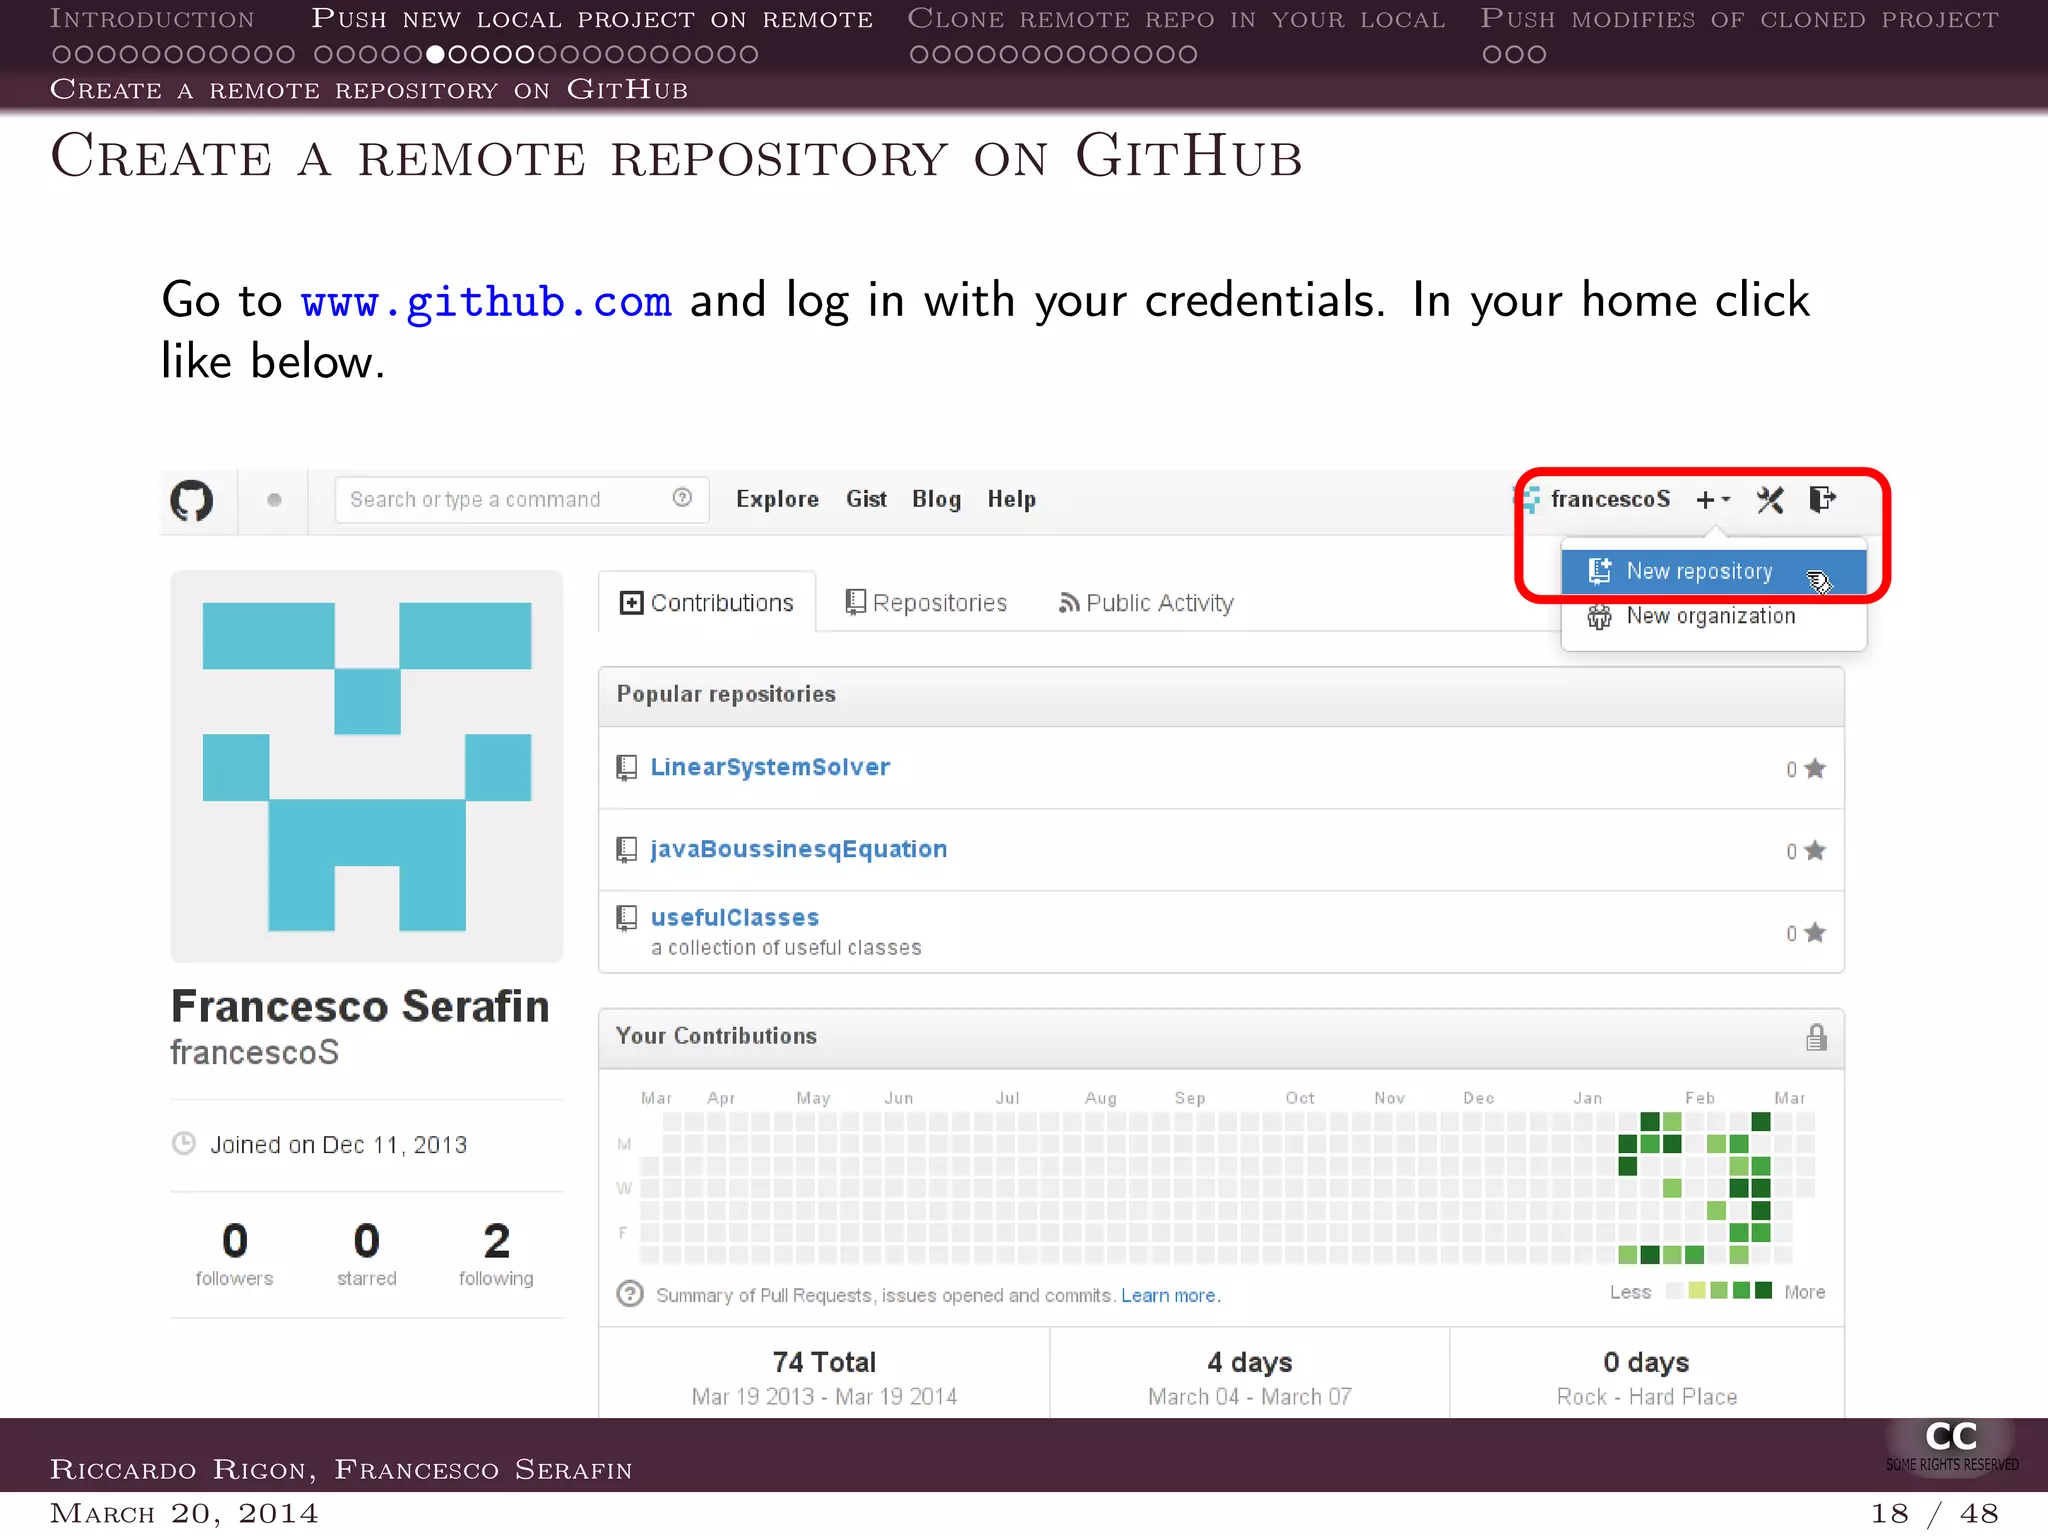Viewport: 2048px width, 1536px height.
Task: Click the clock icon beside Joined date
Action: click(x=184, y=1143)
